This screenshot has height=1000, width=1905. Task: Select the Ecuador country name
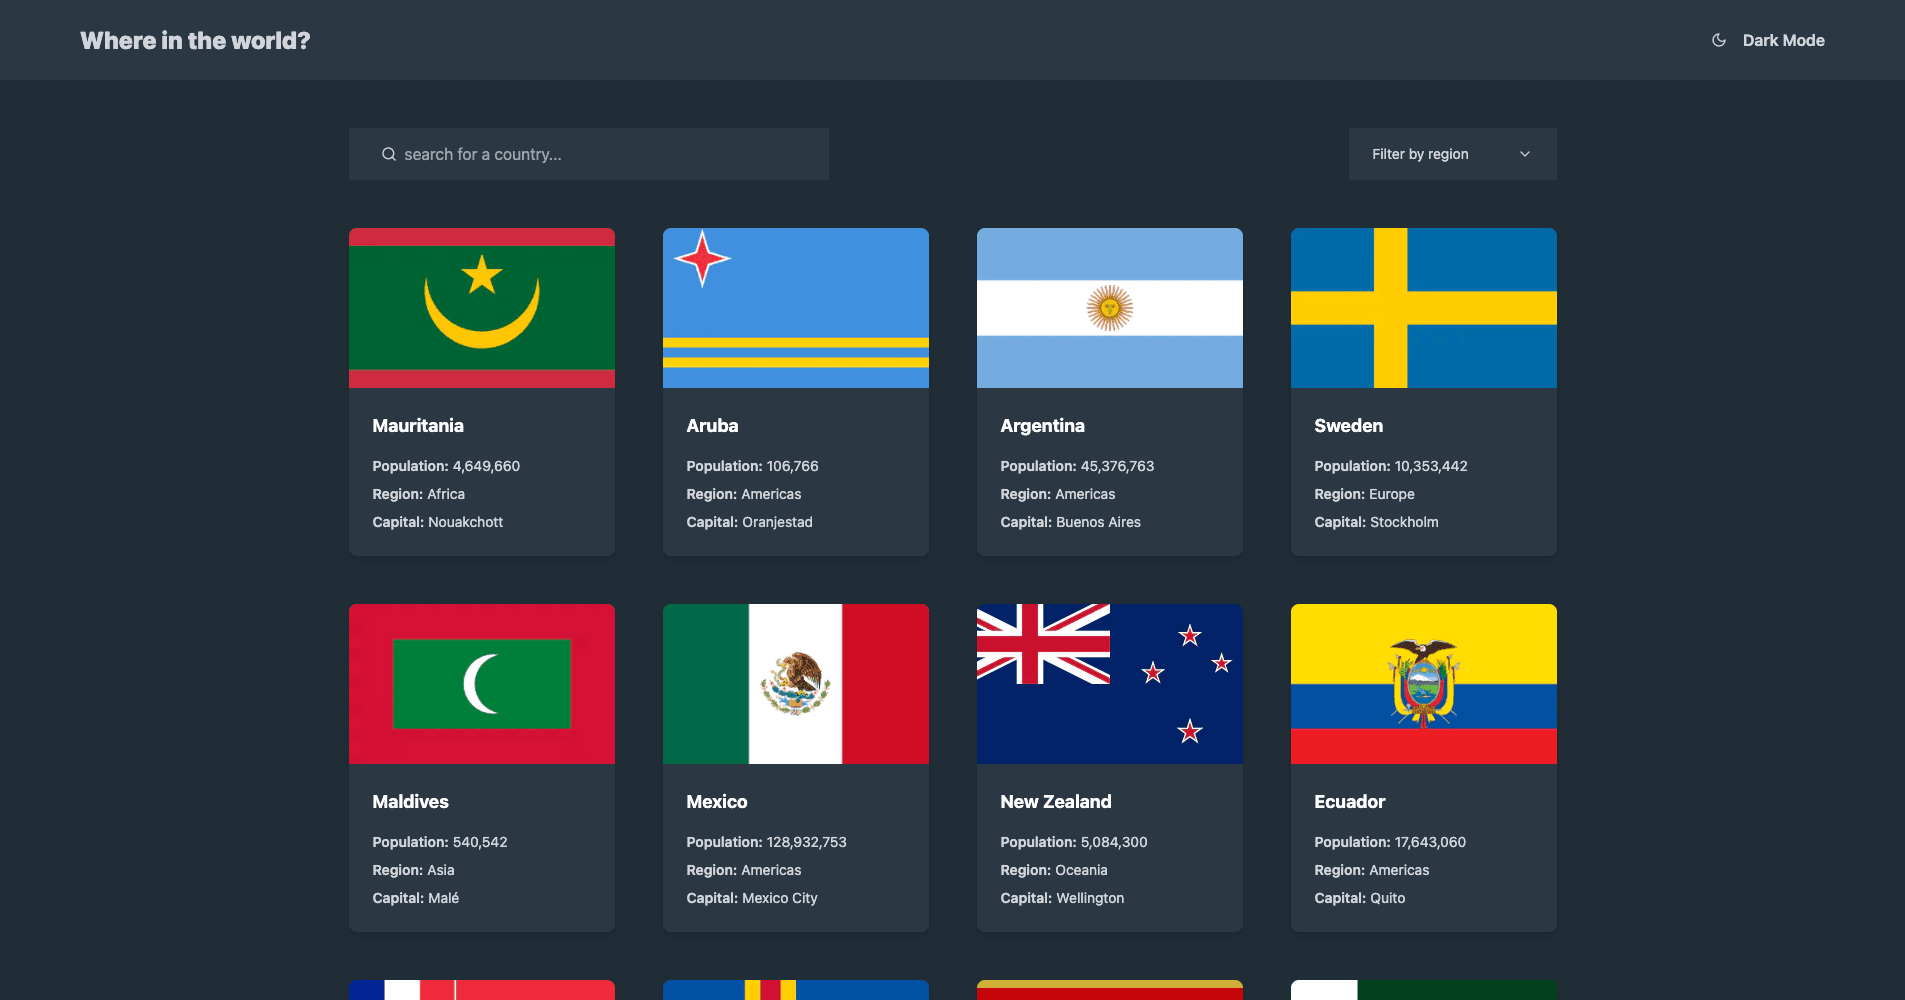click(1349, 802)
